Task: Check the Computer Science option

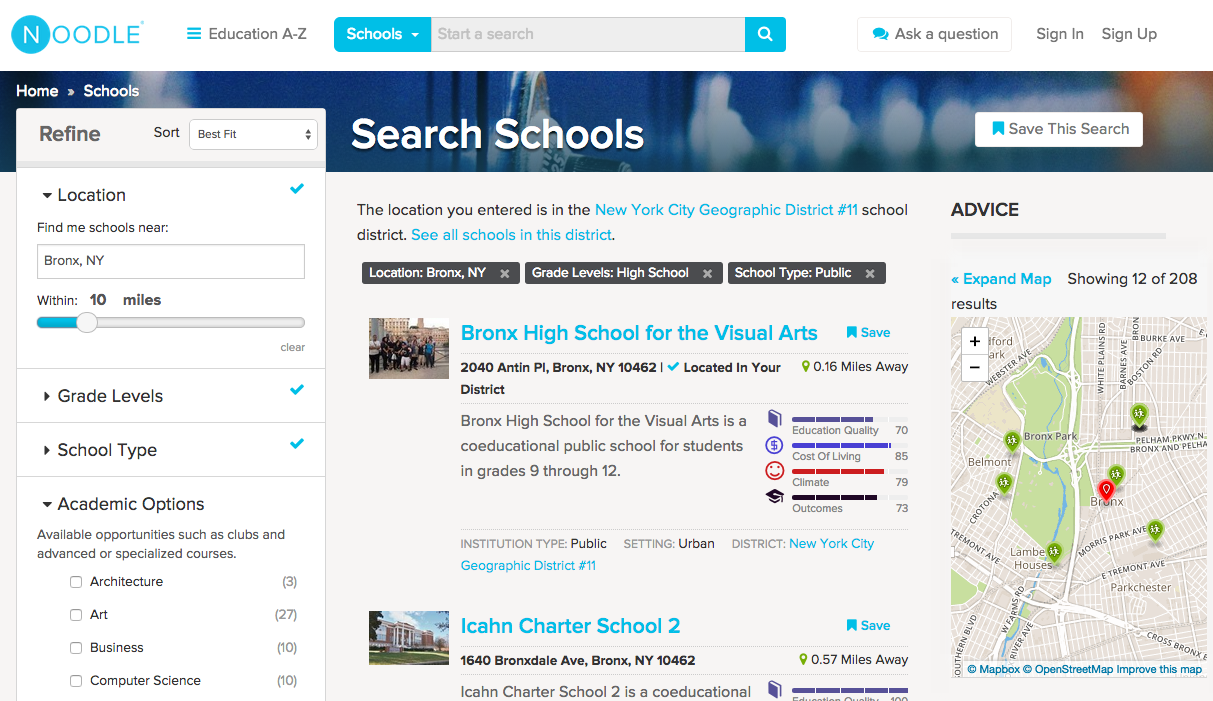Action: 76,681
